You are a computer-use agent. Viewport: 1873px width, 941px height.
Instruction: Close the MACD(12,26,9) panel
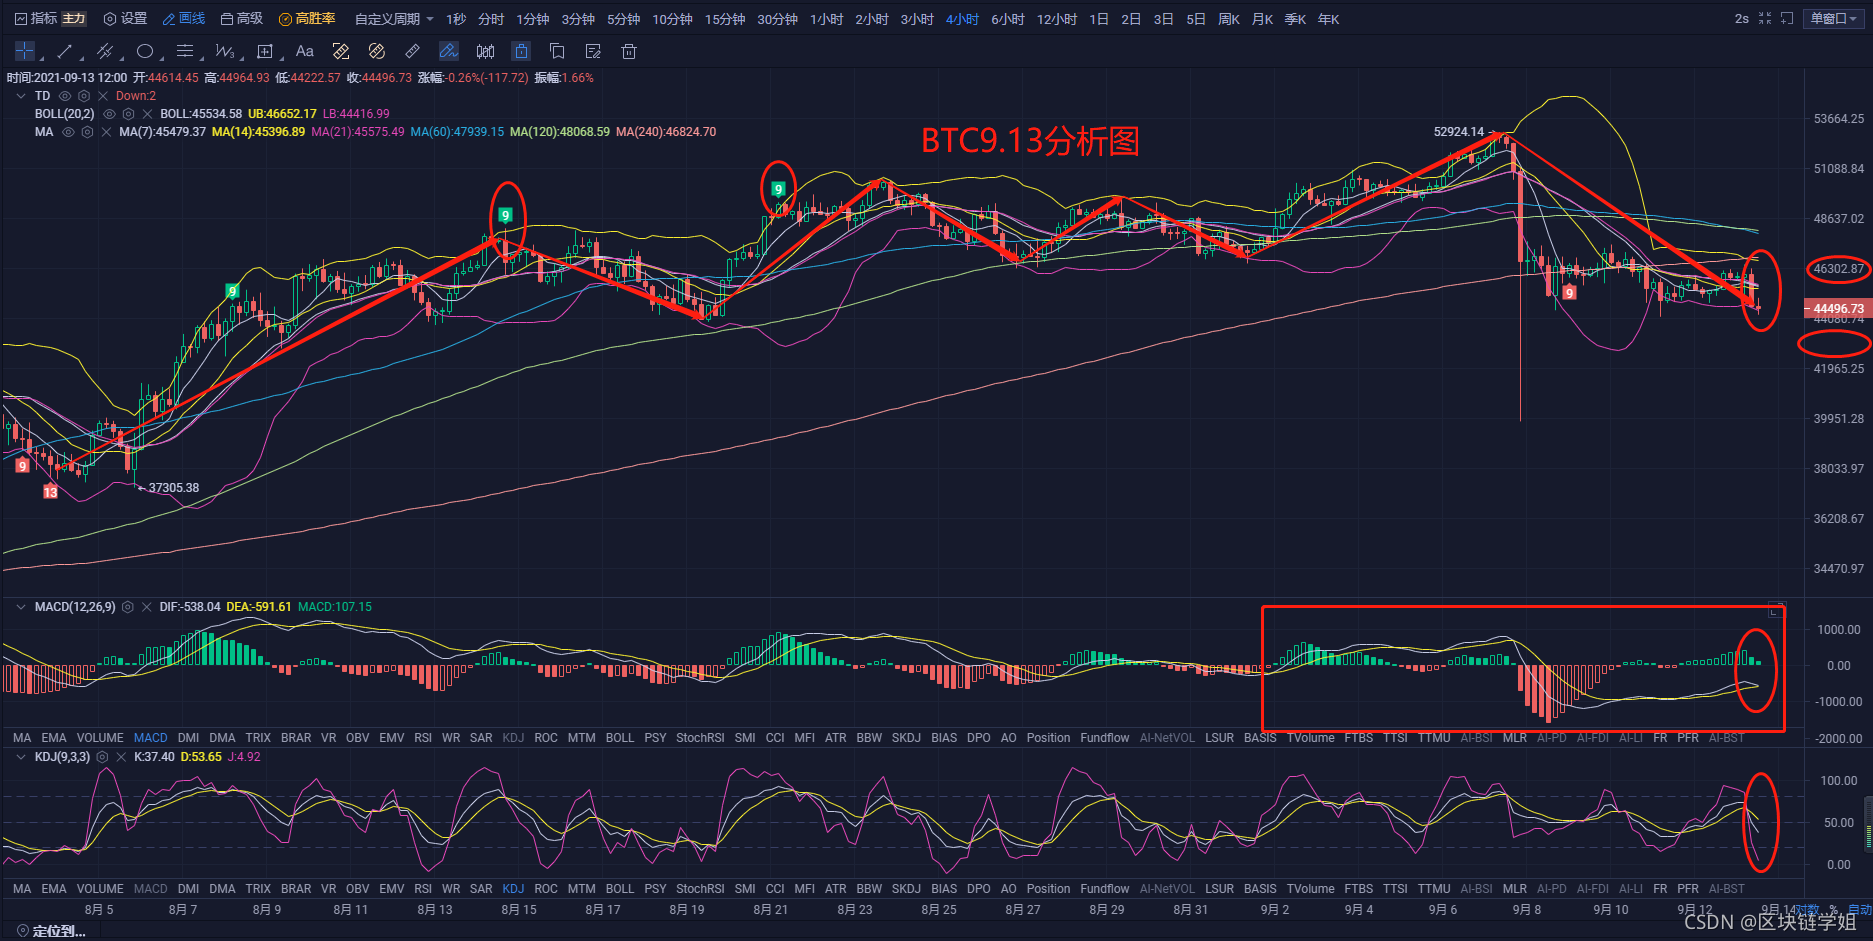146,607
